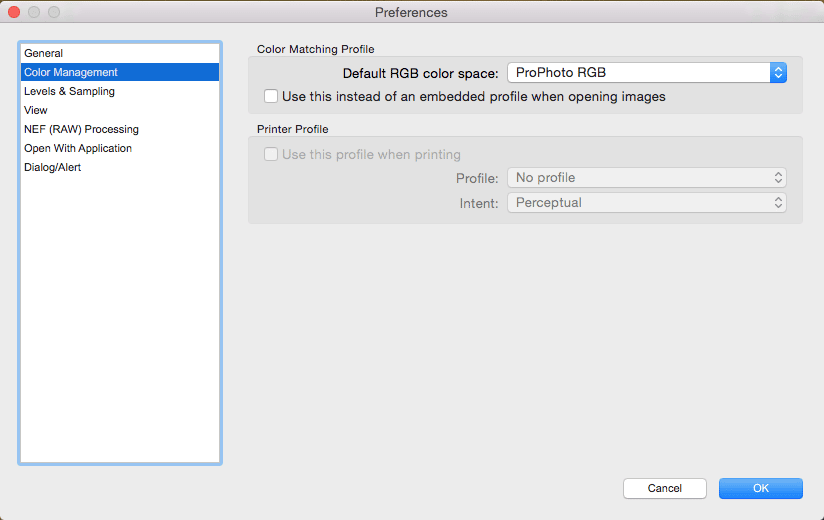Select Open With Application in the list
The image size is (824, 520).
(78, 148)
